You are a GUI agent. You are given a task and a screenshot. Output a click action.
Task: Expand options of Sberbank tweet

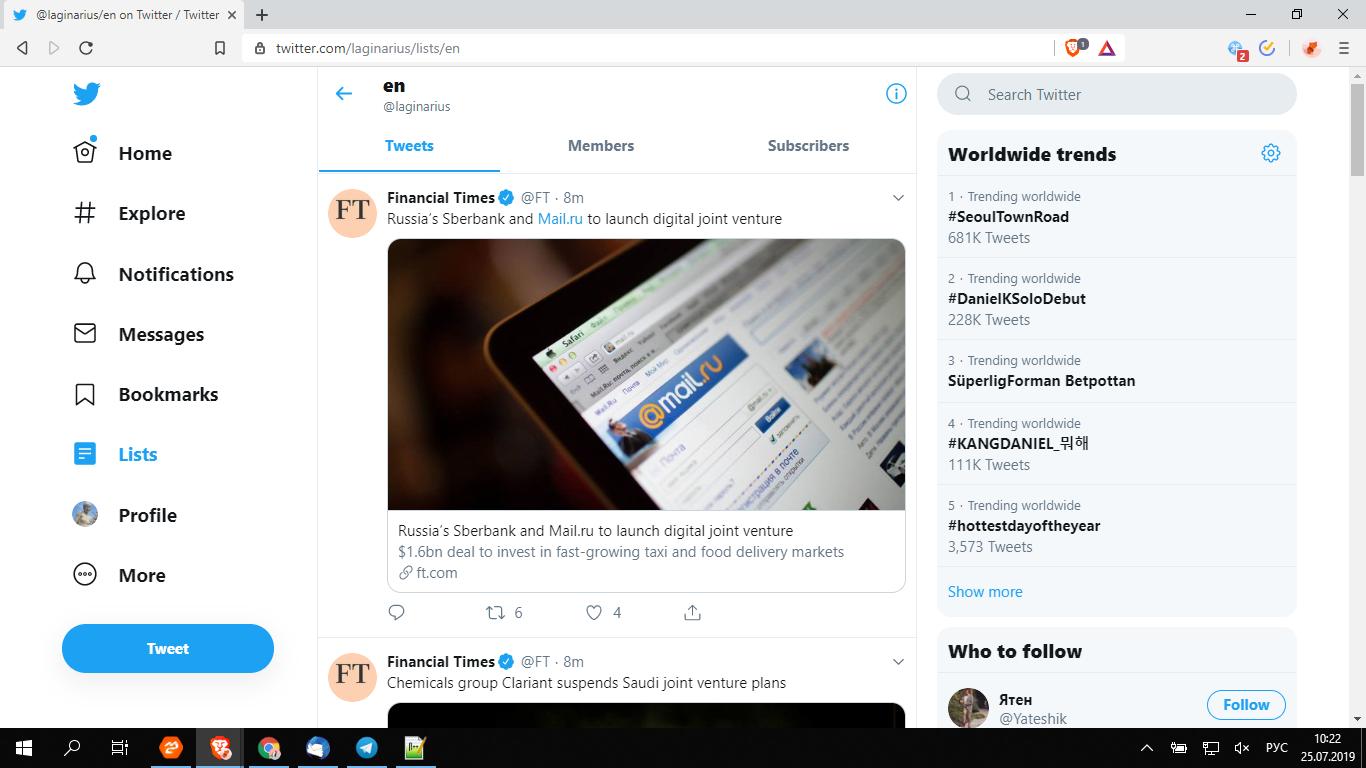coord(898,198)
